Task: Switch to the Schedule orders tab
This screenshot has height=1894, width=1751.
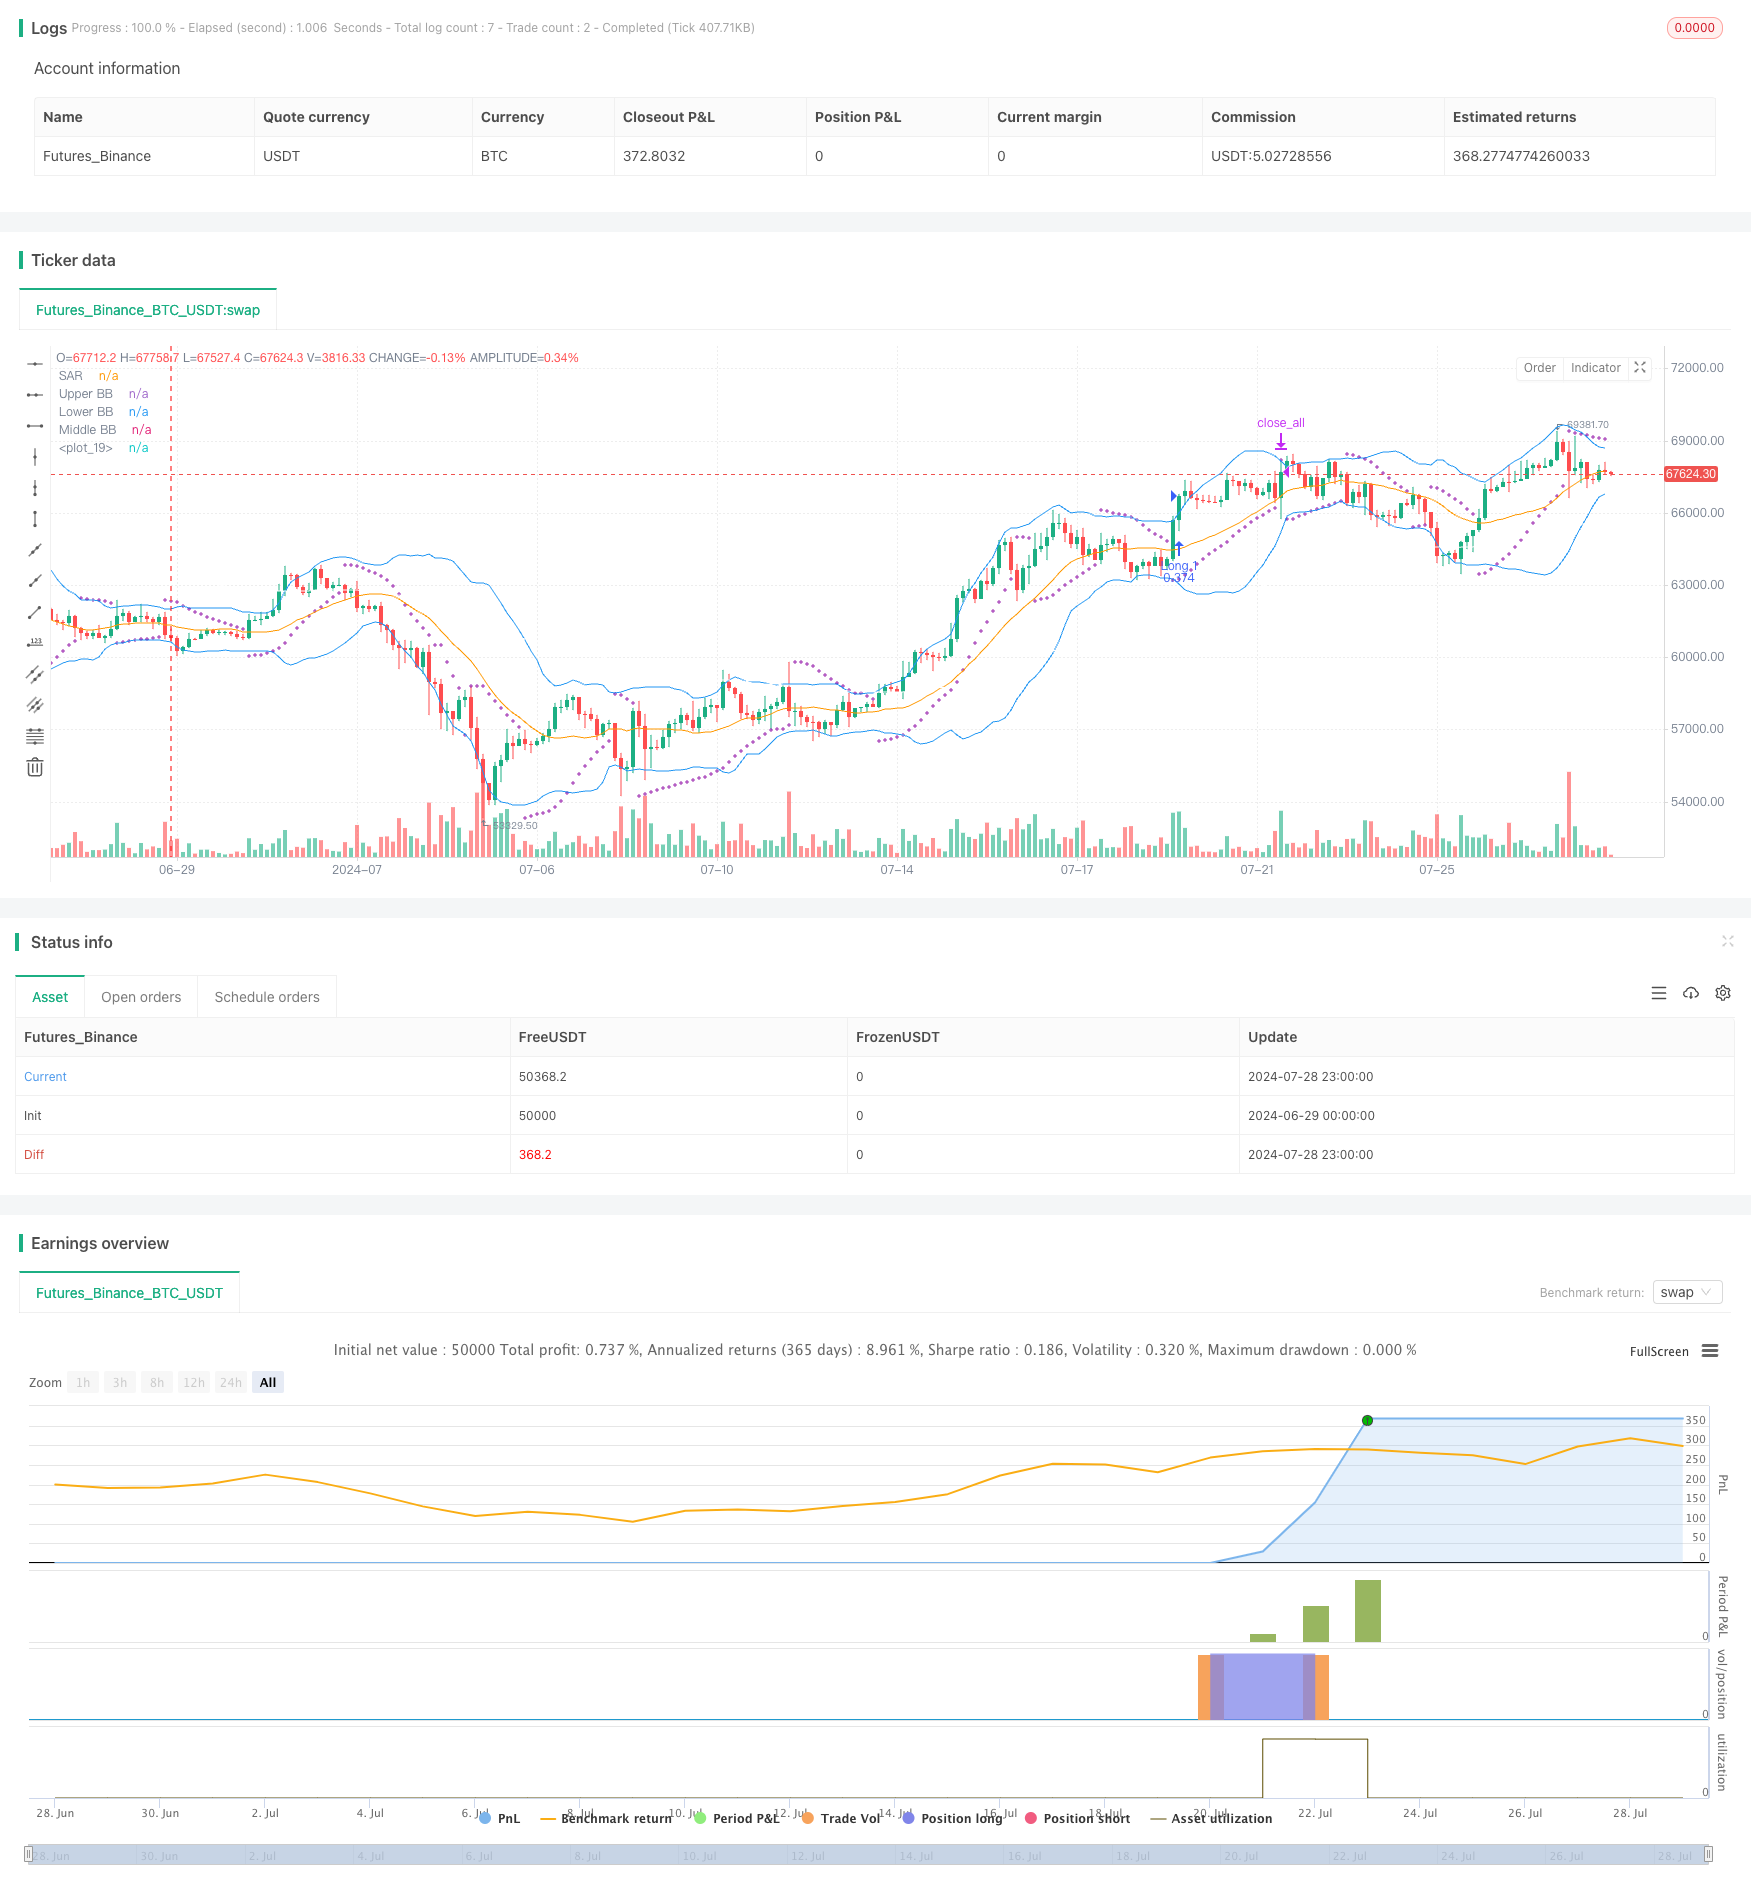Action: pos(267,997)
